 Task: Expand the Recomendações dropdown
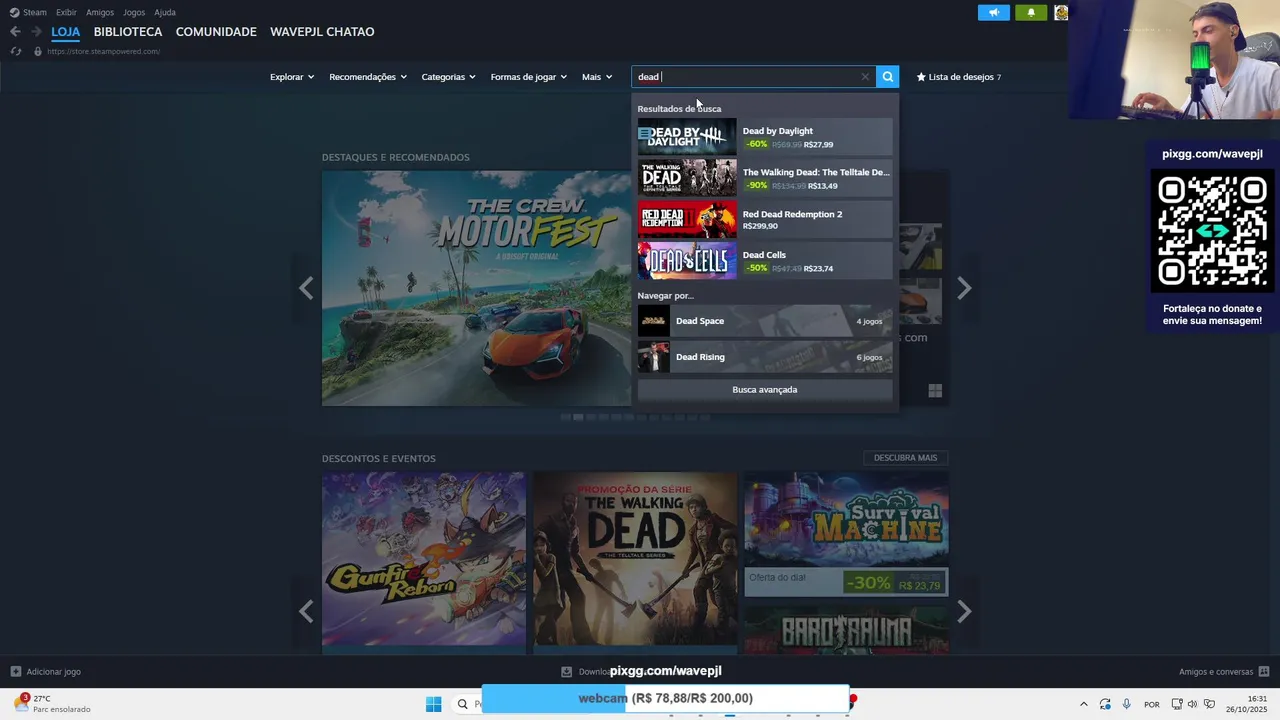[368, 77]
